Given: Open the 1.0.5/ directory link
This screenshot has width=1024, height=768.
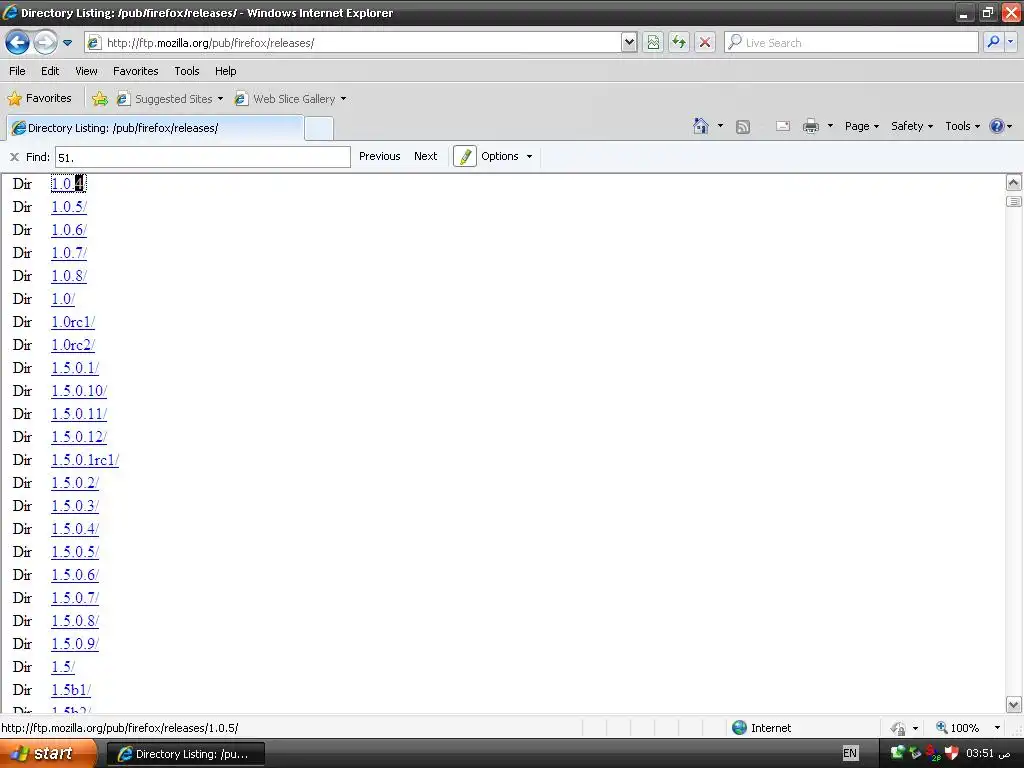Looking at the screenshot, I should [x=69, y=207].
